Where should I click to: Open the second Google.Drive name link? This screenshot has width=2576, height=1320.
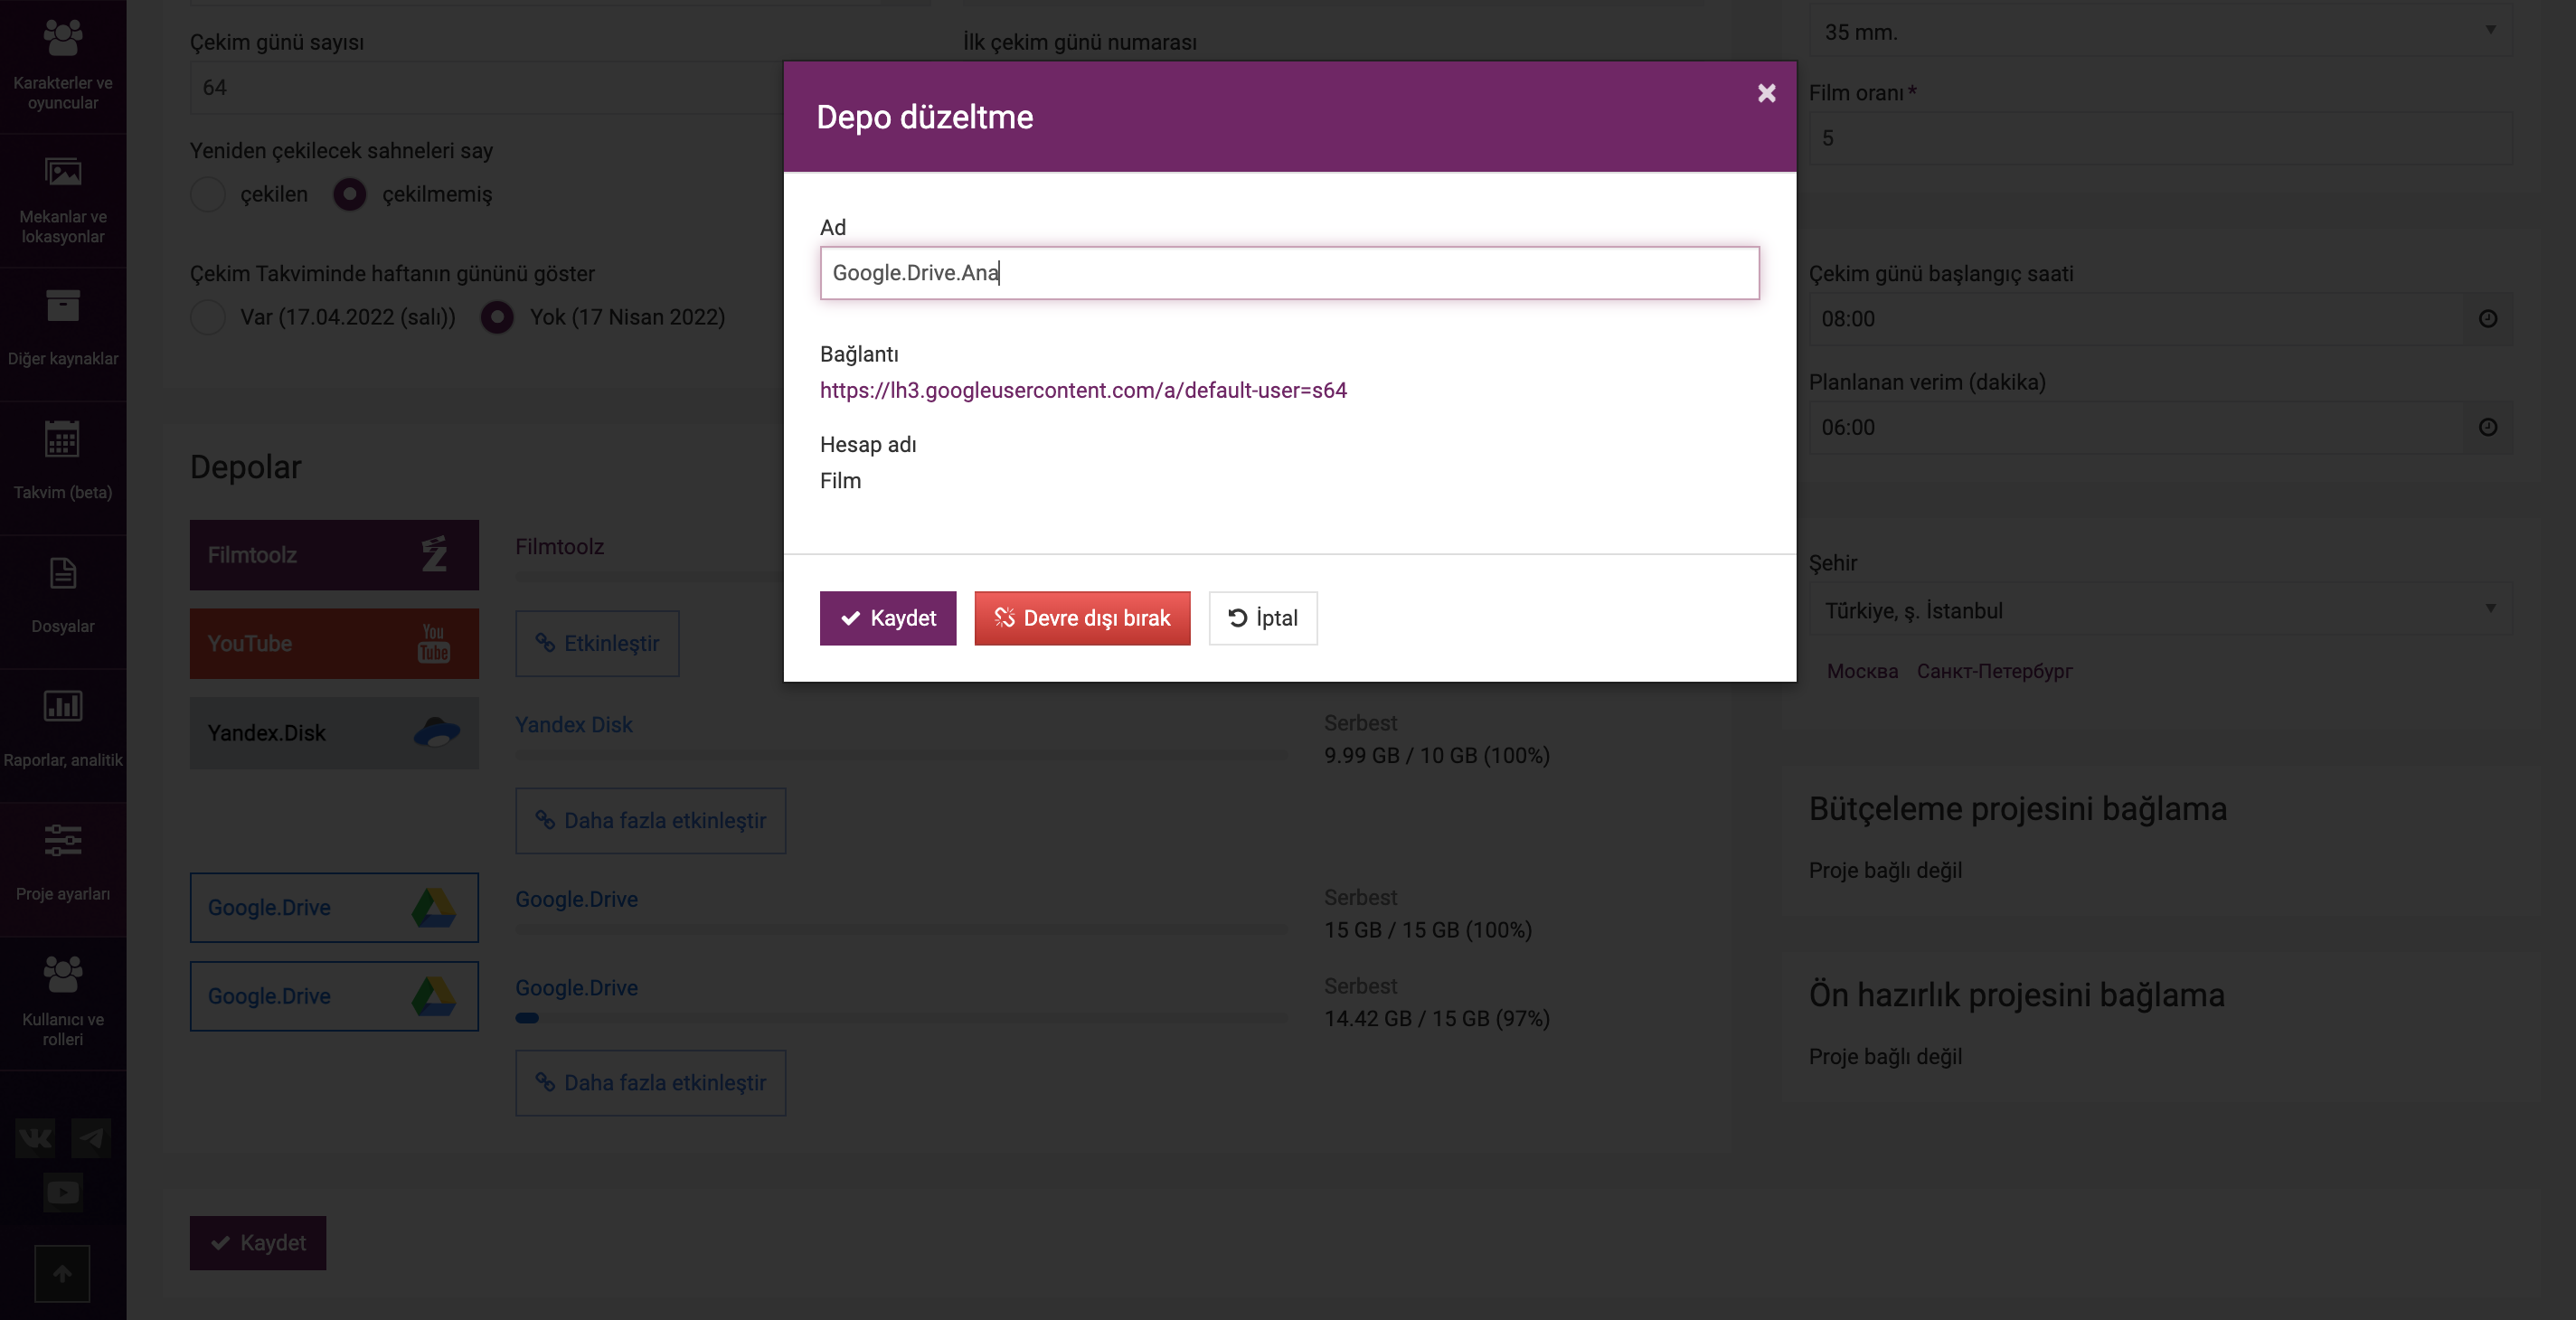coord(577,987)
